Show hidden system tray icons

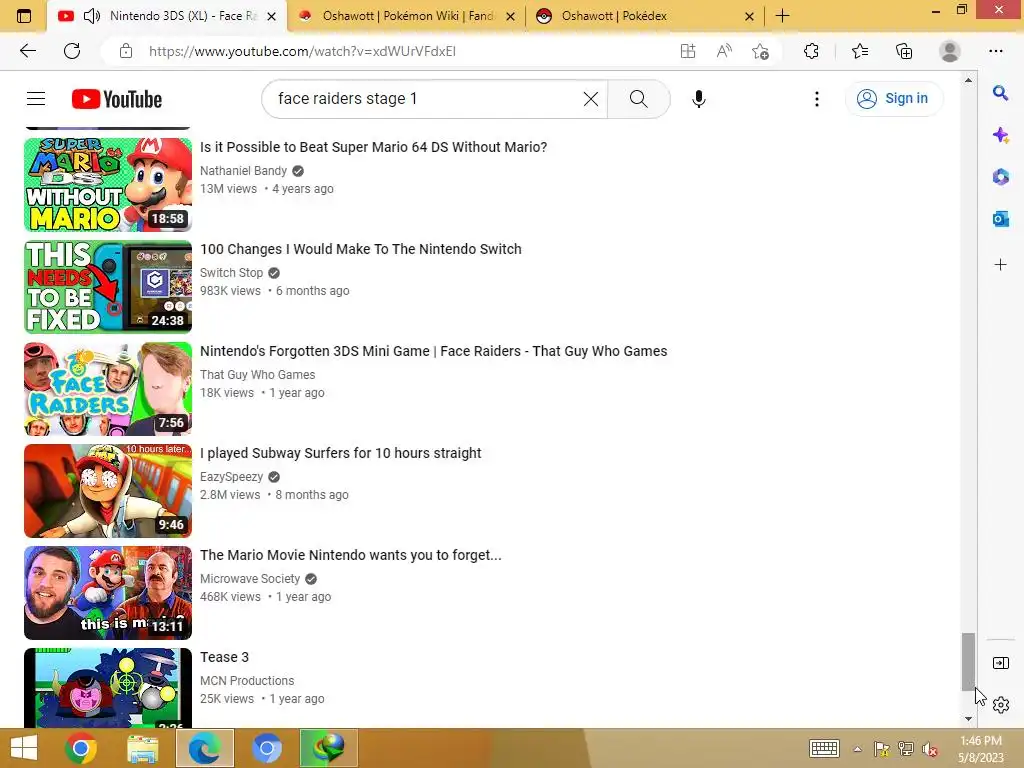tap(857, 748)
